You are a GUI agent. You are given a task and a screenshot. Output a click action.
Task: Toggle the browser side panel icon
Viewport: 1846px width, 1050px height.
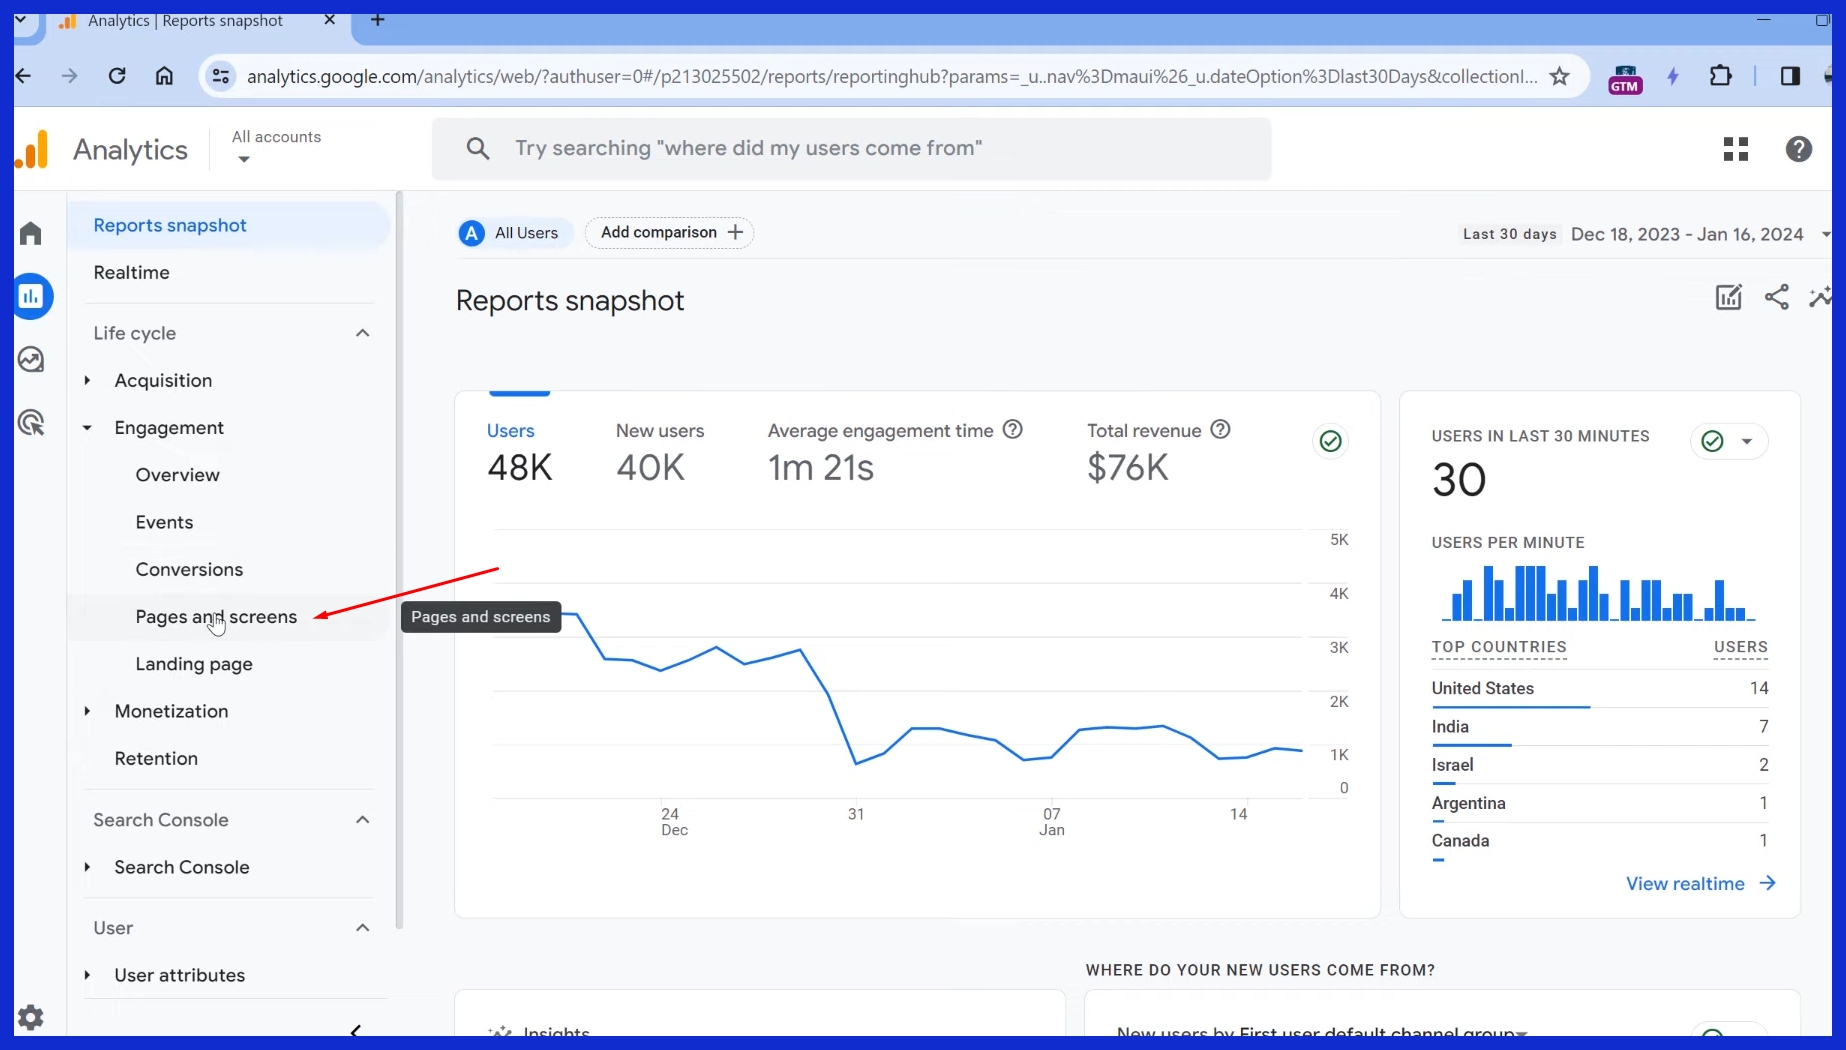click(x=1790, y=76)
